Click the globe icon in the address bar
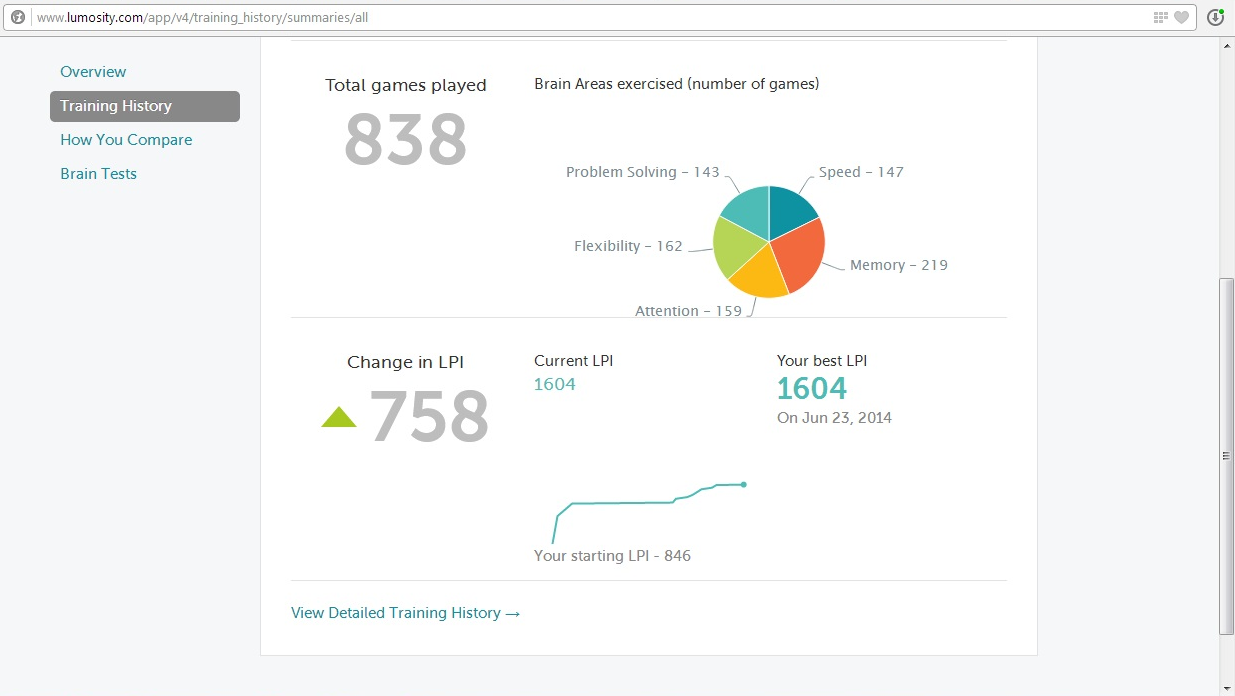This screenshot has height=696, width=1235. coord(17,17)
